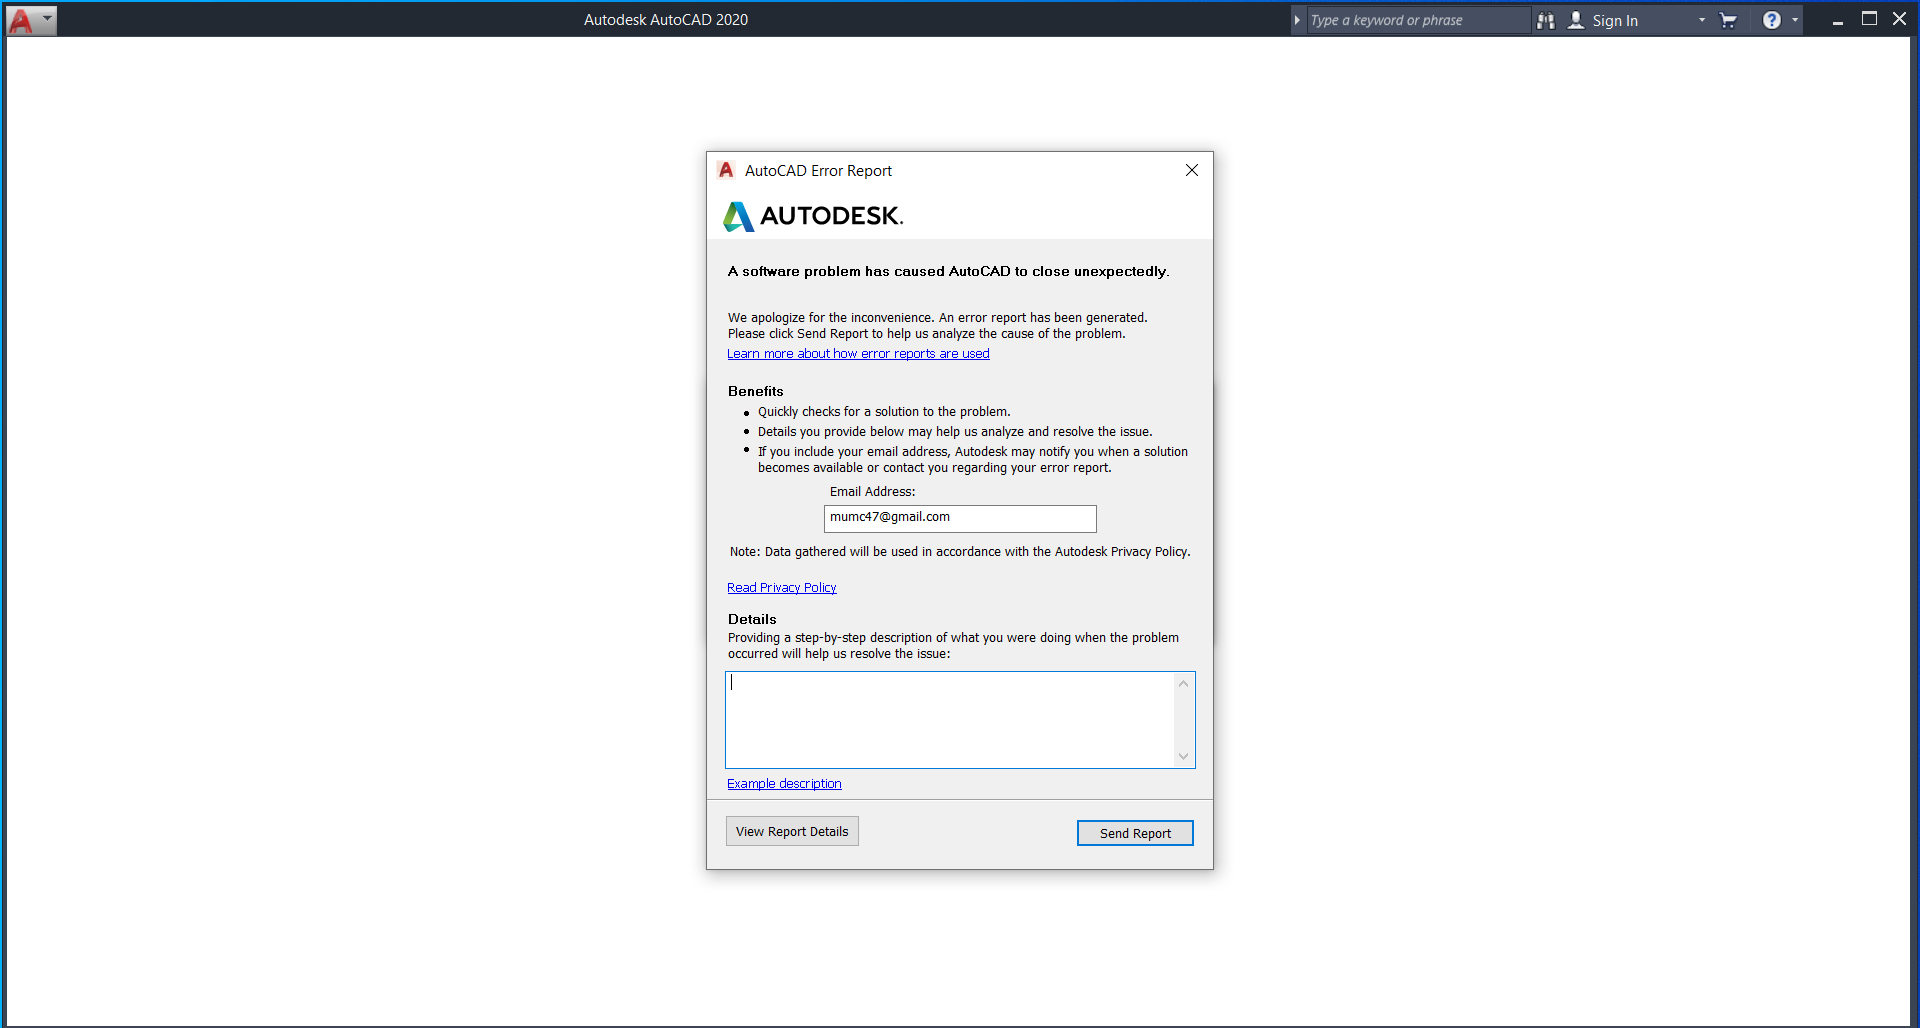Open the Read Privacy Policy link
Image resolution: width=1920 pixels, height=1028 pixels.
click(782, 588)
